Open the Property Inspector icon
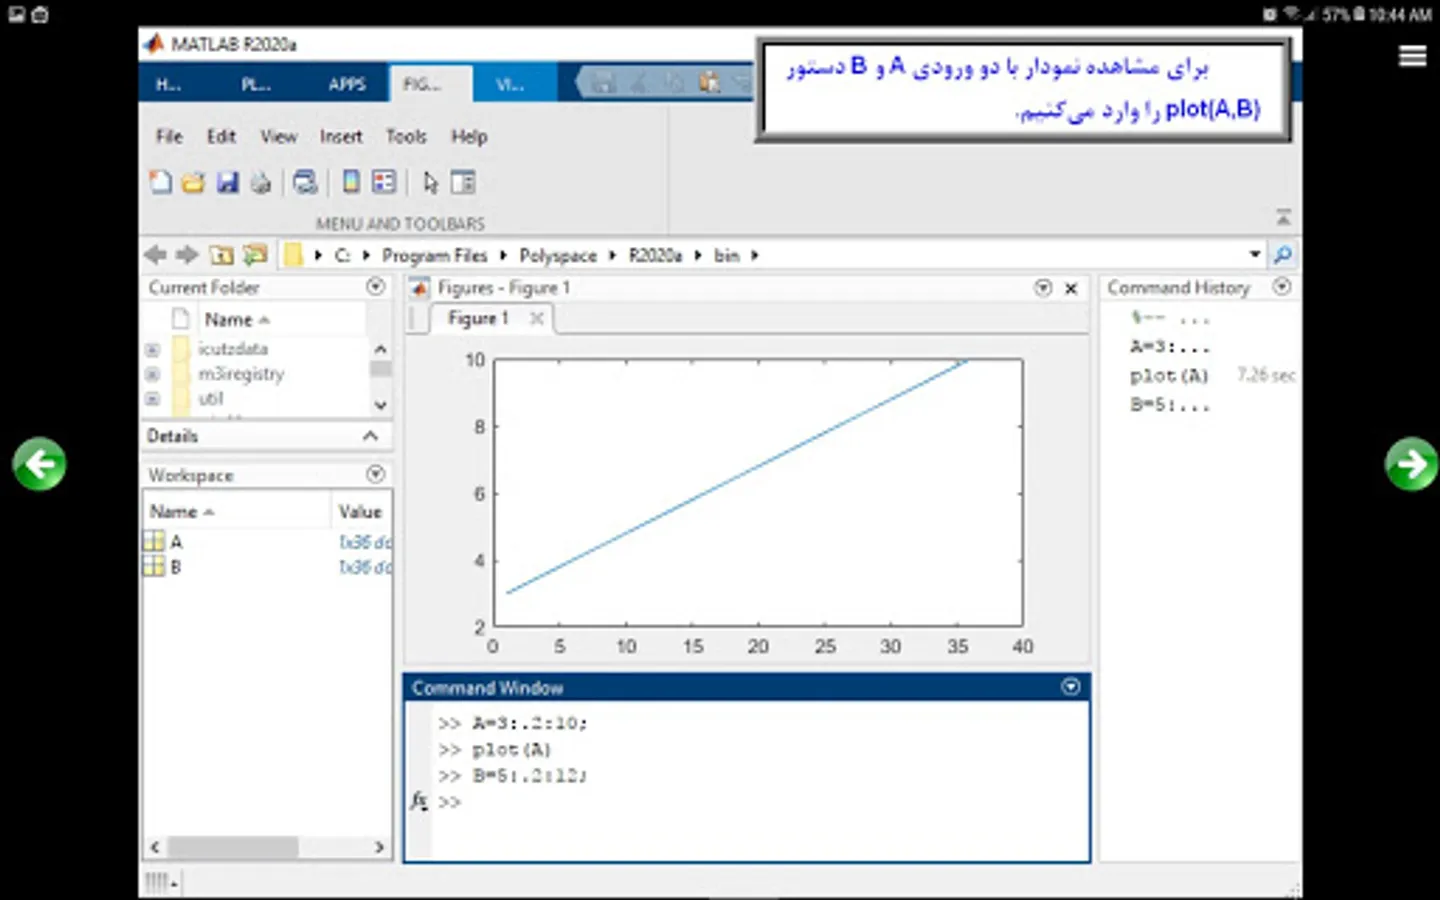This screenshot has width=1440, height=900. [x=463, y=182]
